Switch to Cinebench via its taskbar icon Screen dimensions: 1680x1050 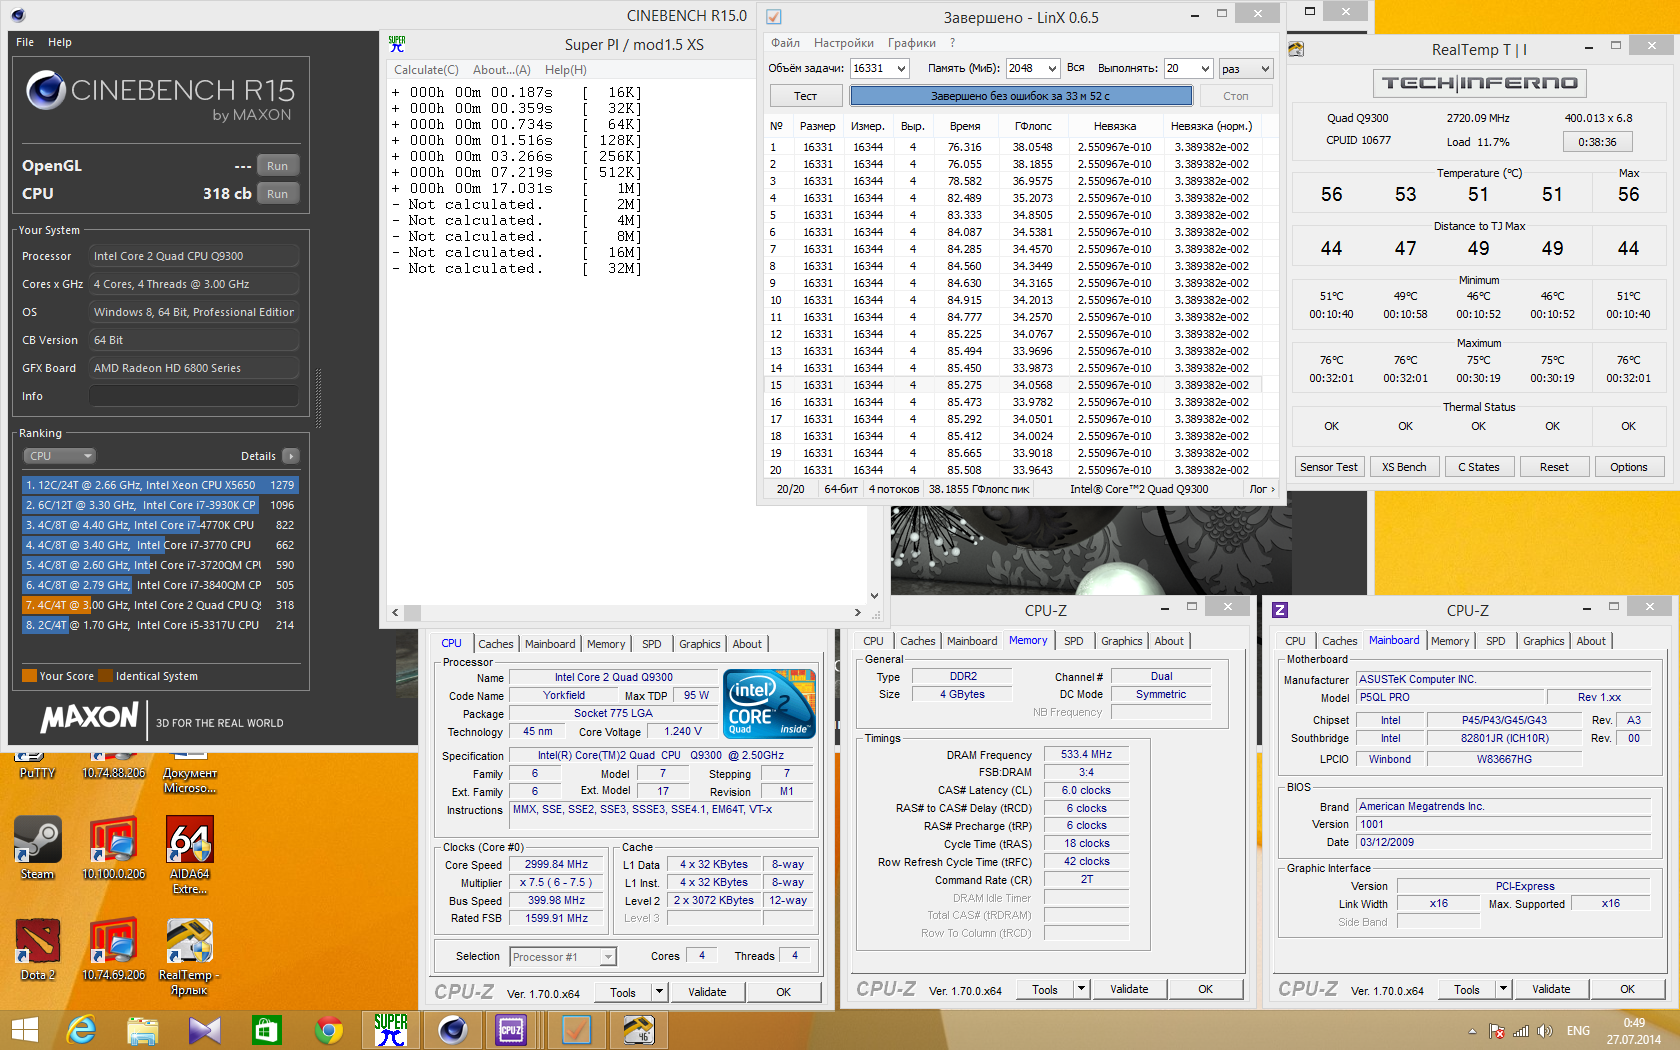click(452, 1029)
